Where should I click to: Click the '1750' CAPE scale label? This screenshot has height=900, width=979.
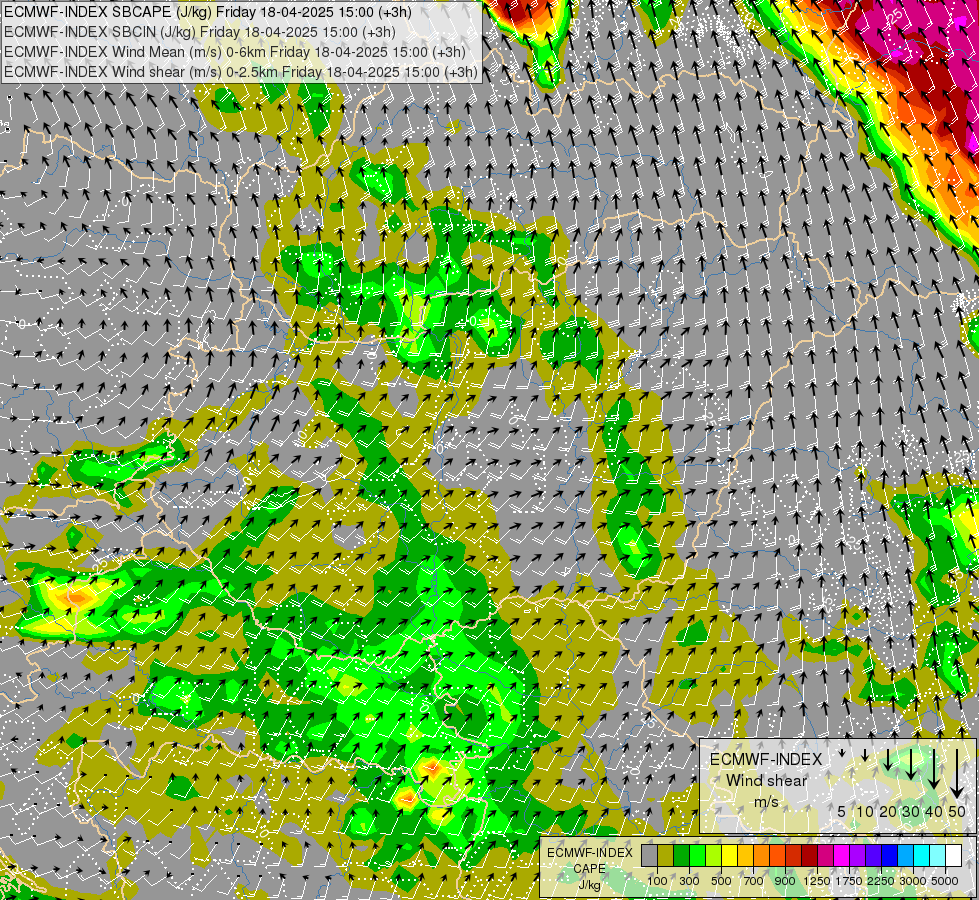point(849,881)
